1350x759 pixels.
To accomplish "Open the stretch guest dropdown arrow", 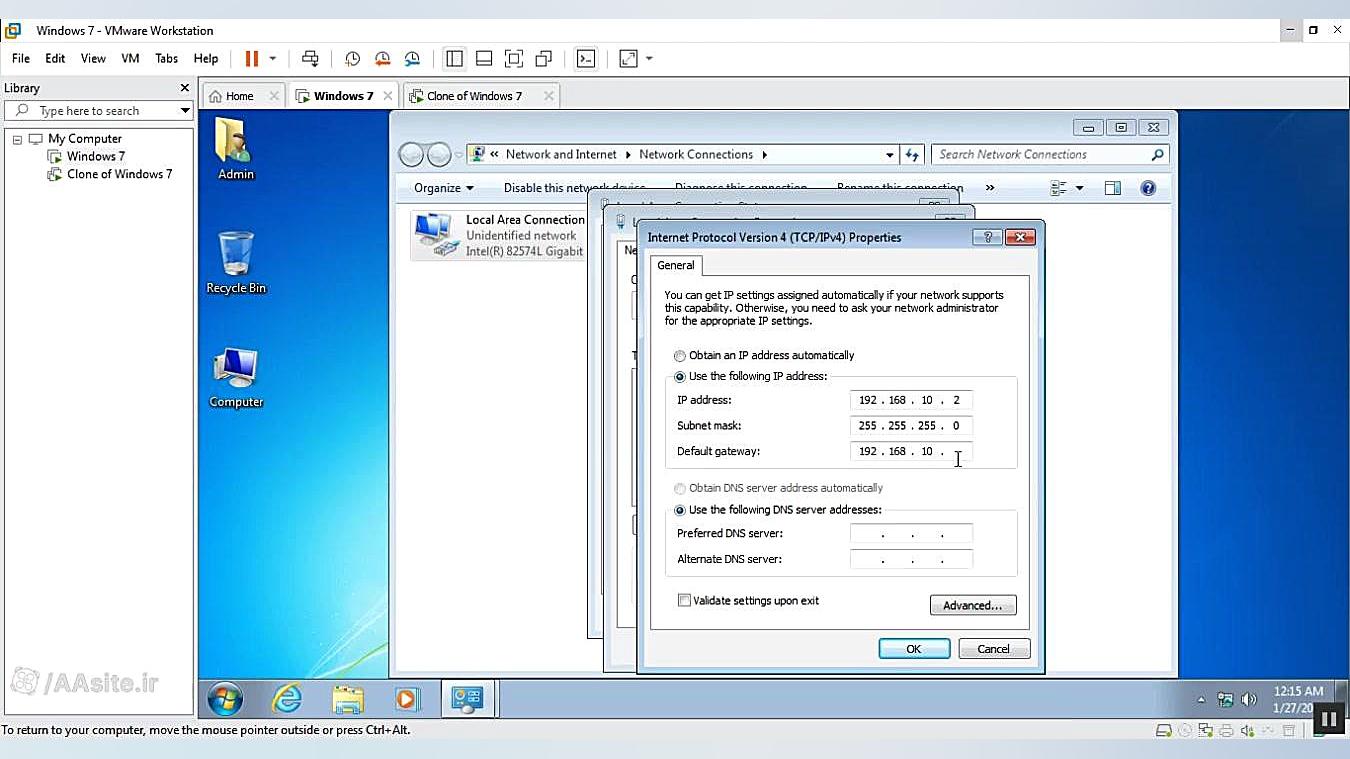I will (x=649, y=59).
